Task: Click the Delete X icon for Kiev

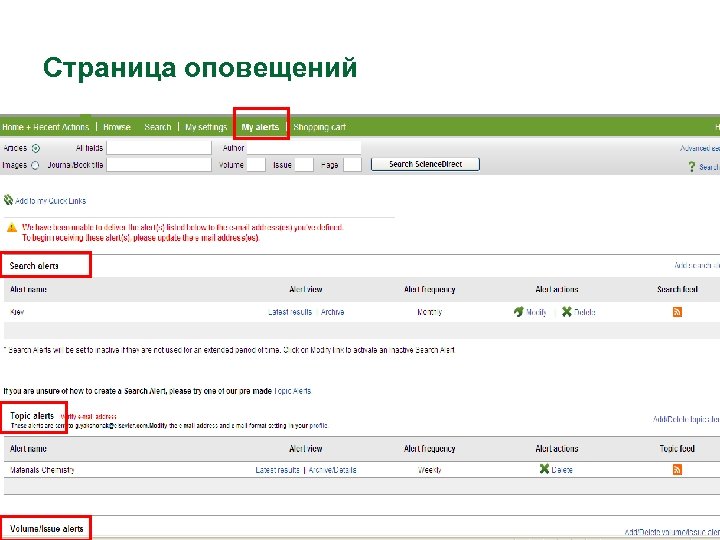Action: 567,312
